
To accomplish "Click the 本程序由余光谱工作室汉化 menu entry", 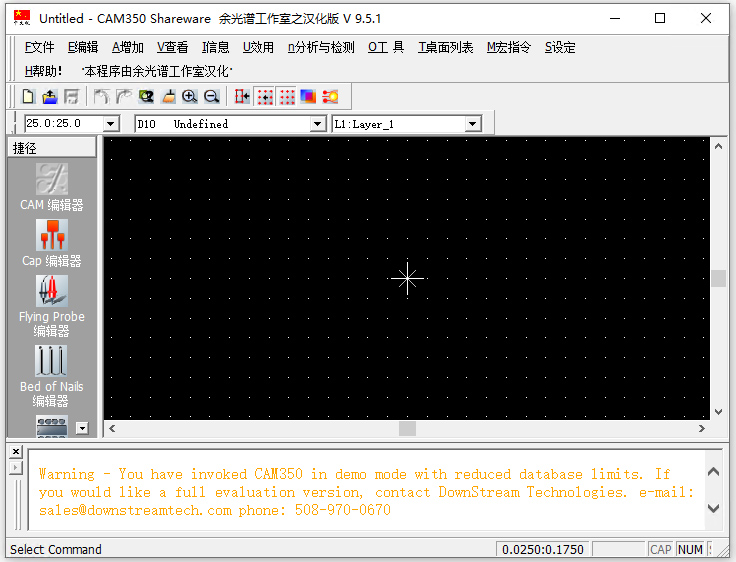I will coord(157,71).
